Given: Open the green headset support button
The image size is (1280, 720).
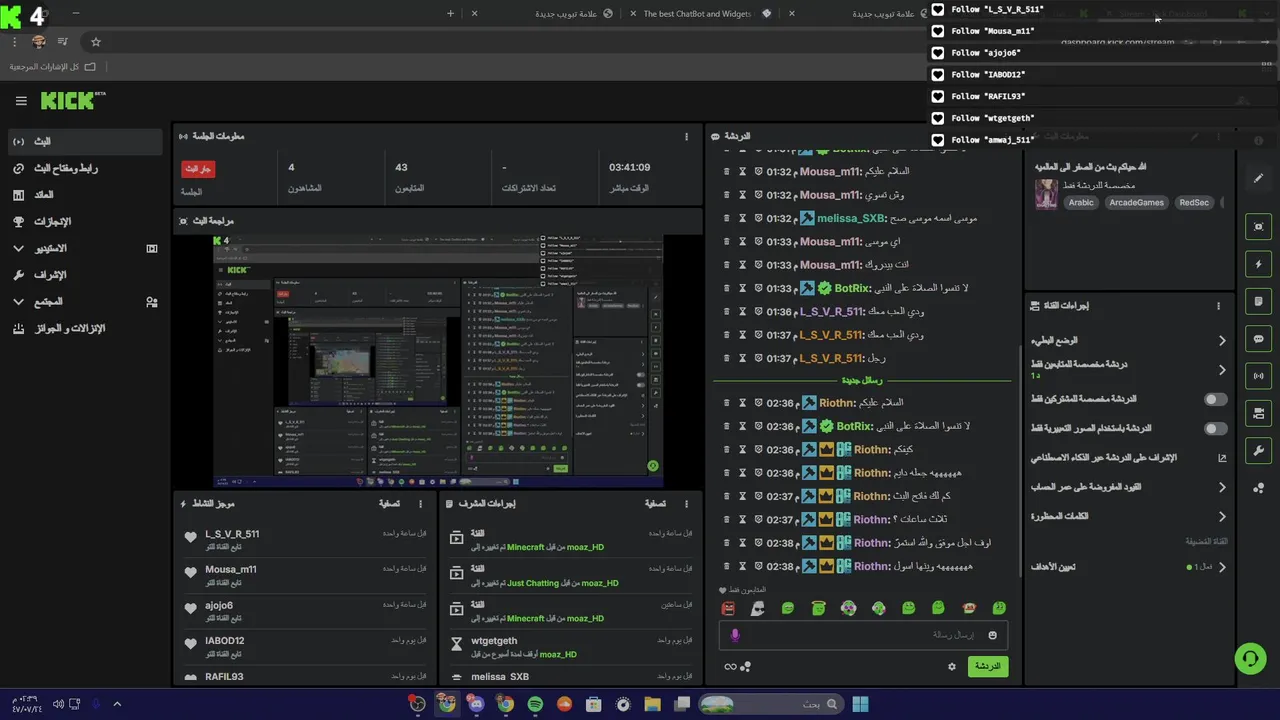Looking at the screenshot, I should (x=1250, y=658).
